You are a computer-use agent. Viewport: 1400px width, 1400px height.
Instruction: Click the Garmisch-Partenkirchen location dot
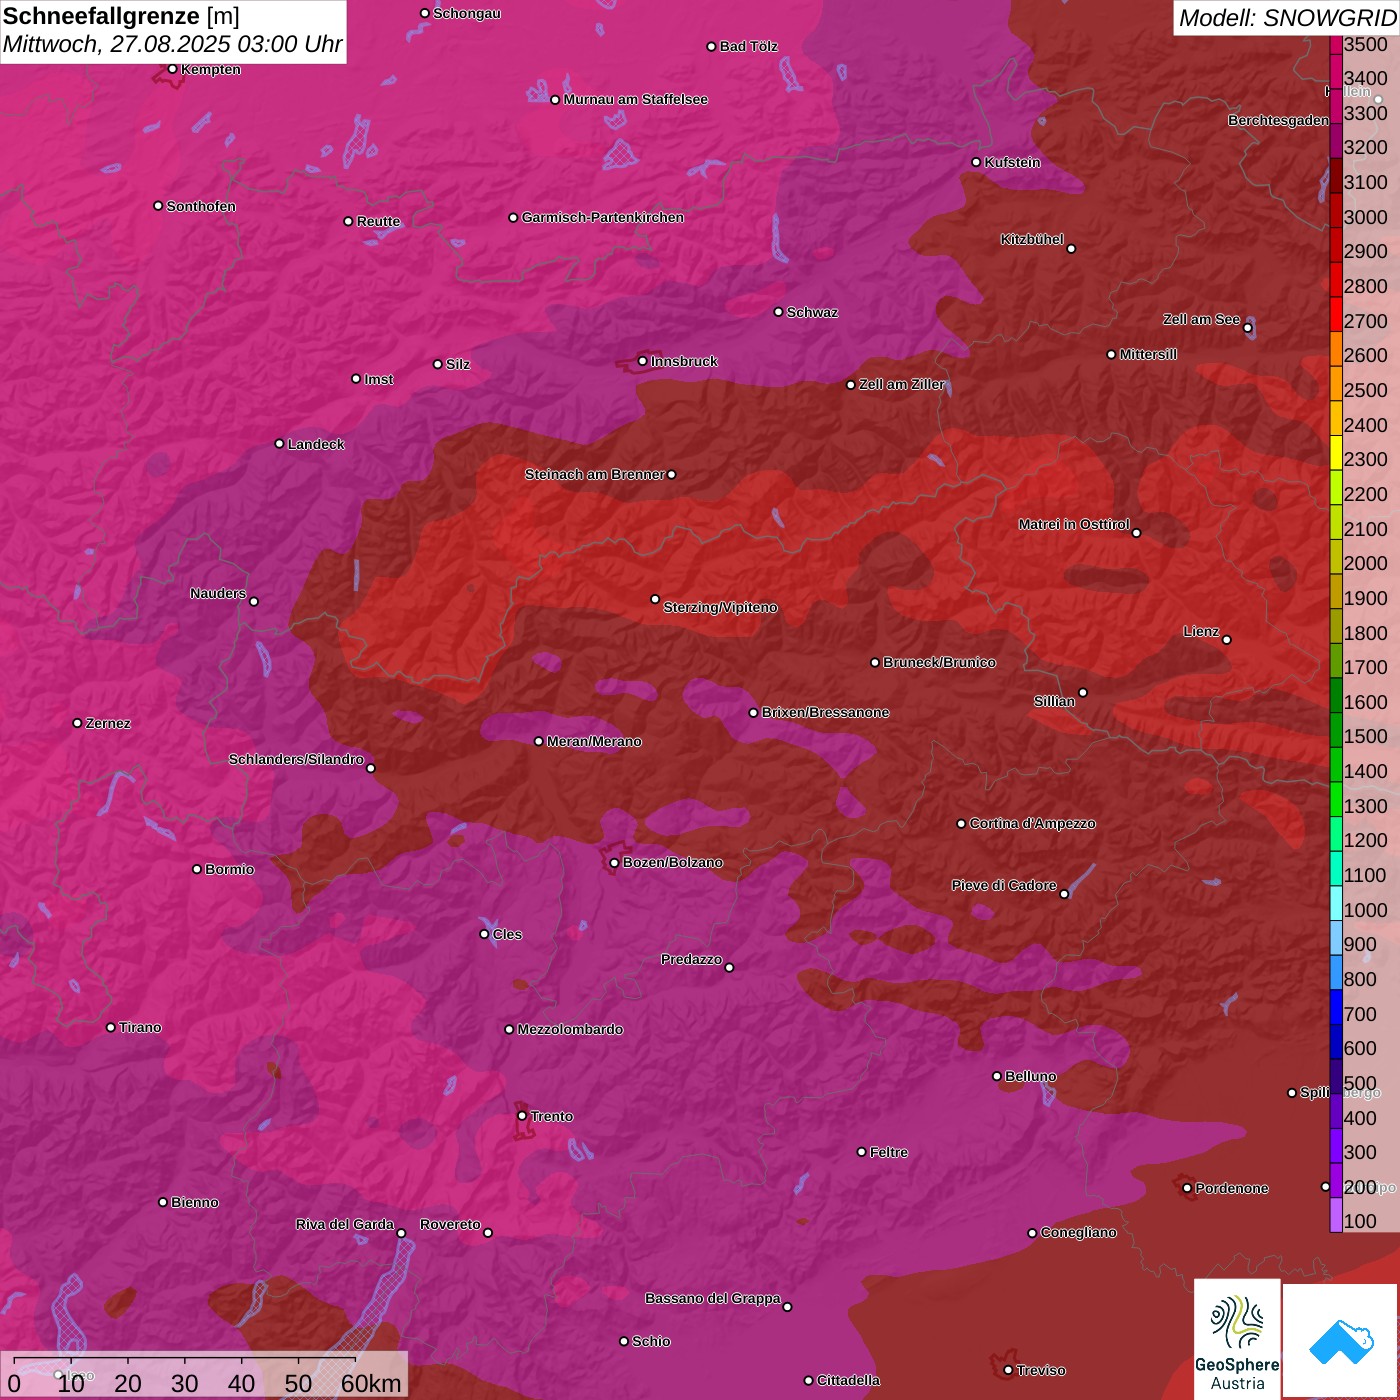(x=513, y=217)
